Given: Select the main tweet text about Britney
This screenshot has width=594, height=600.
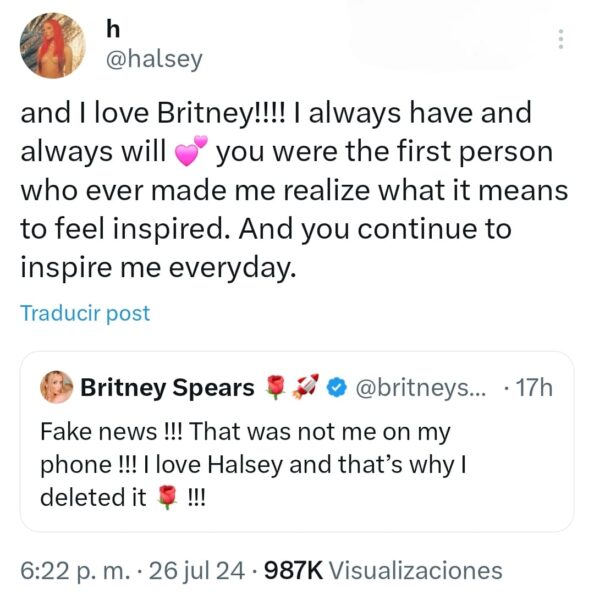Looking at the screenshot, I should click(x=294, y=190).
